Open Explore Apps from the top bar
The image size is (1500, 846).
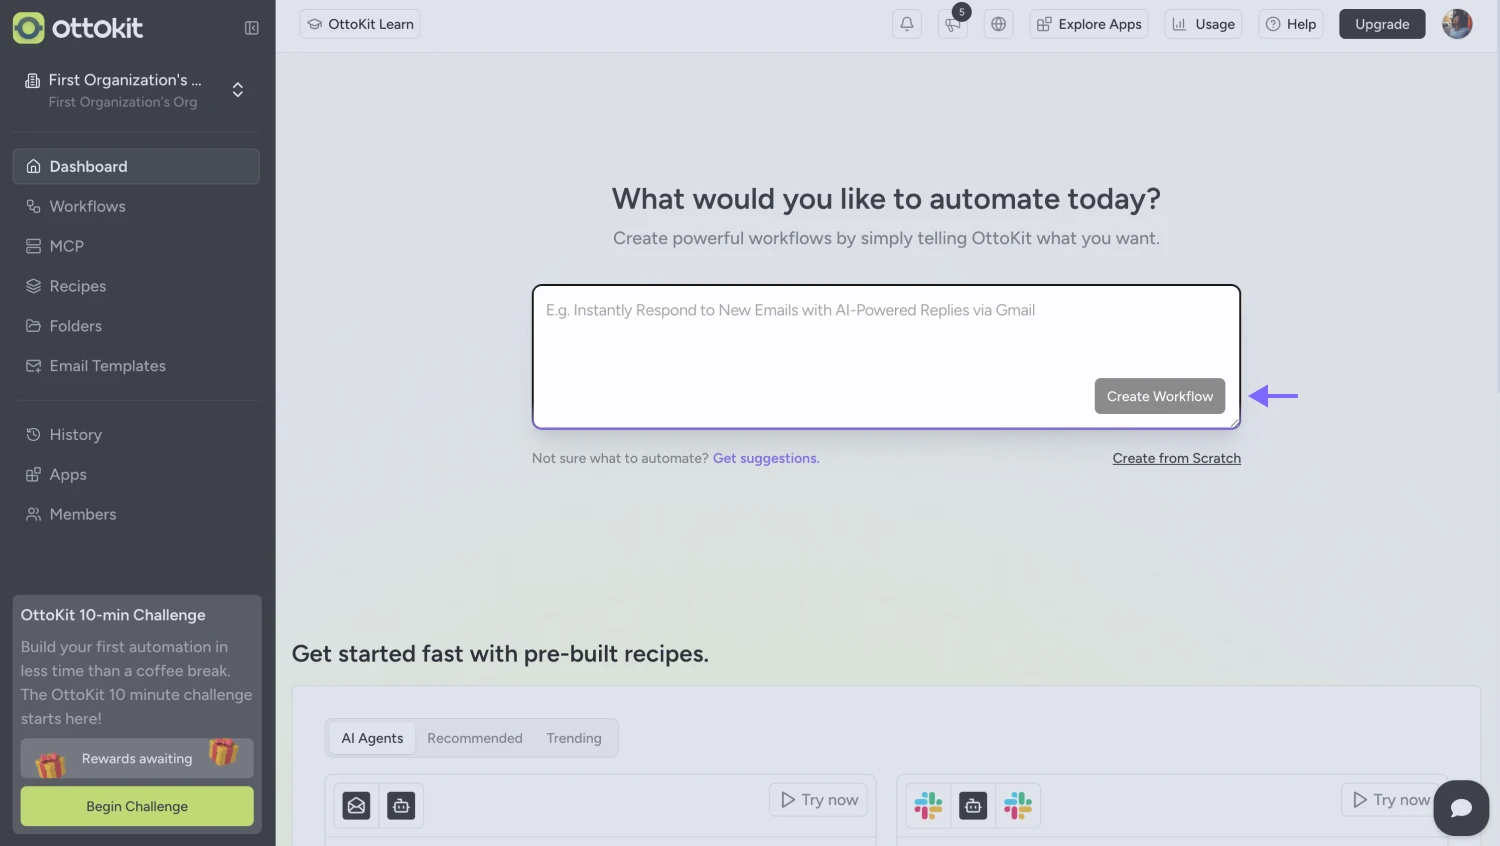(1088, 23)
